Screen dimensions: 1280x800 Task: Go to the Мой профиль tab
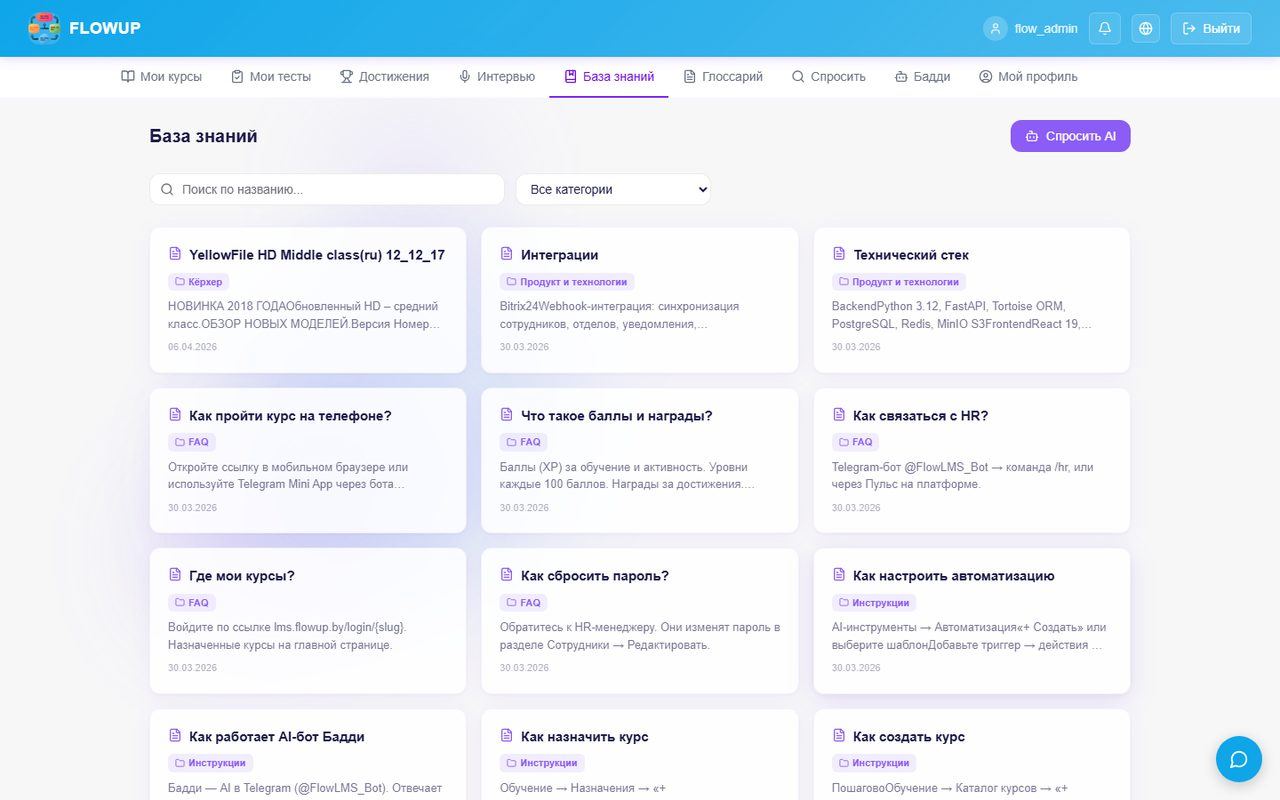coord(1029,76)
